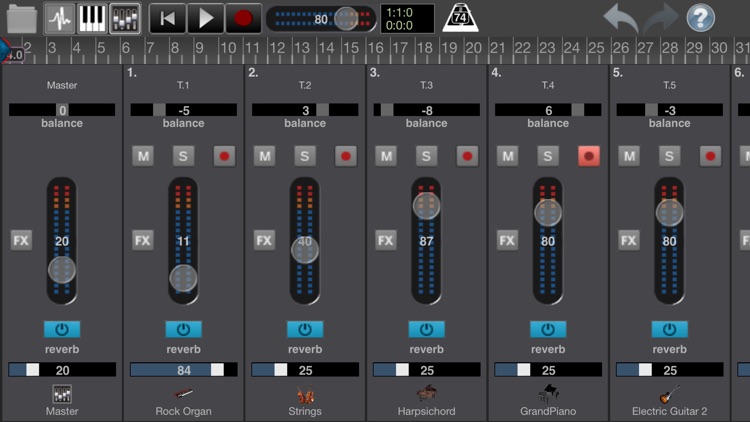The image size is (750, 422).
Task: Mute the Harpsichord track T.3
Action: click(386, 156)
